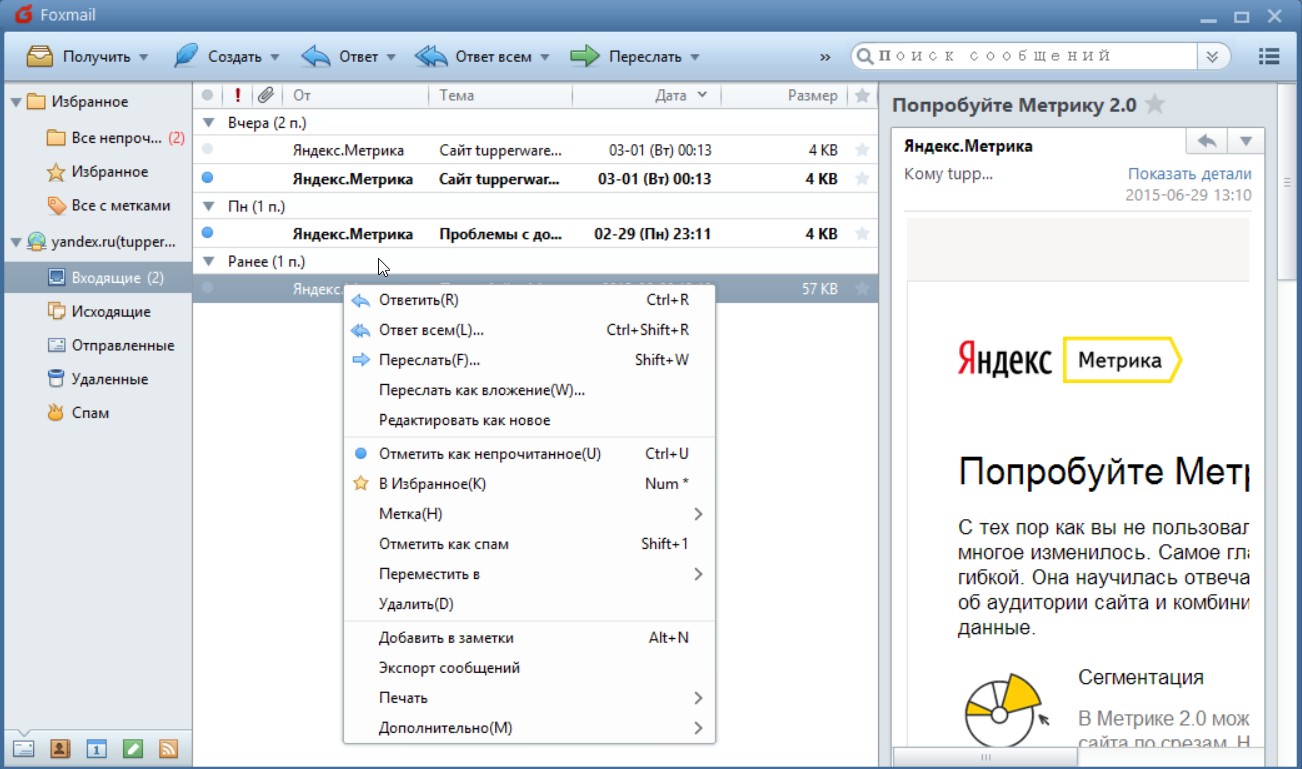Open the advanced search options dropdown
The height and width of the screenshot is (769, 1302).
tap(1212, 56)
